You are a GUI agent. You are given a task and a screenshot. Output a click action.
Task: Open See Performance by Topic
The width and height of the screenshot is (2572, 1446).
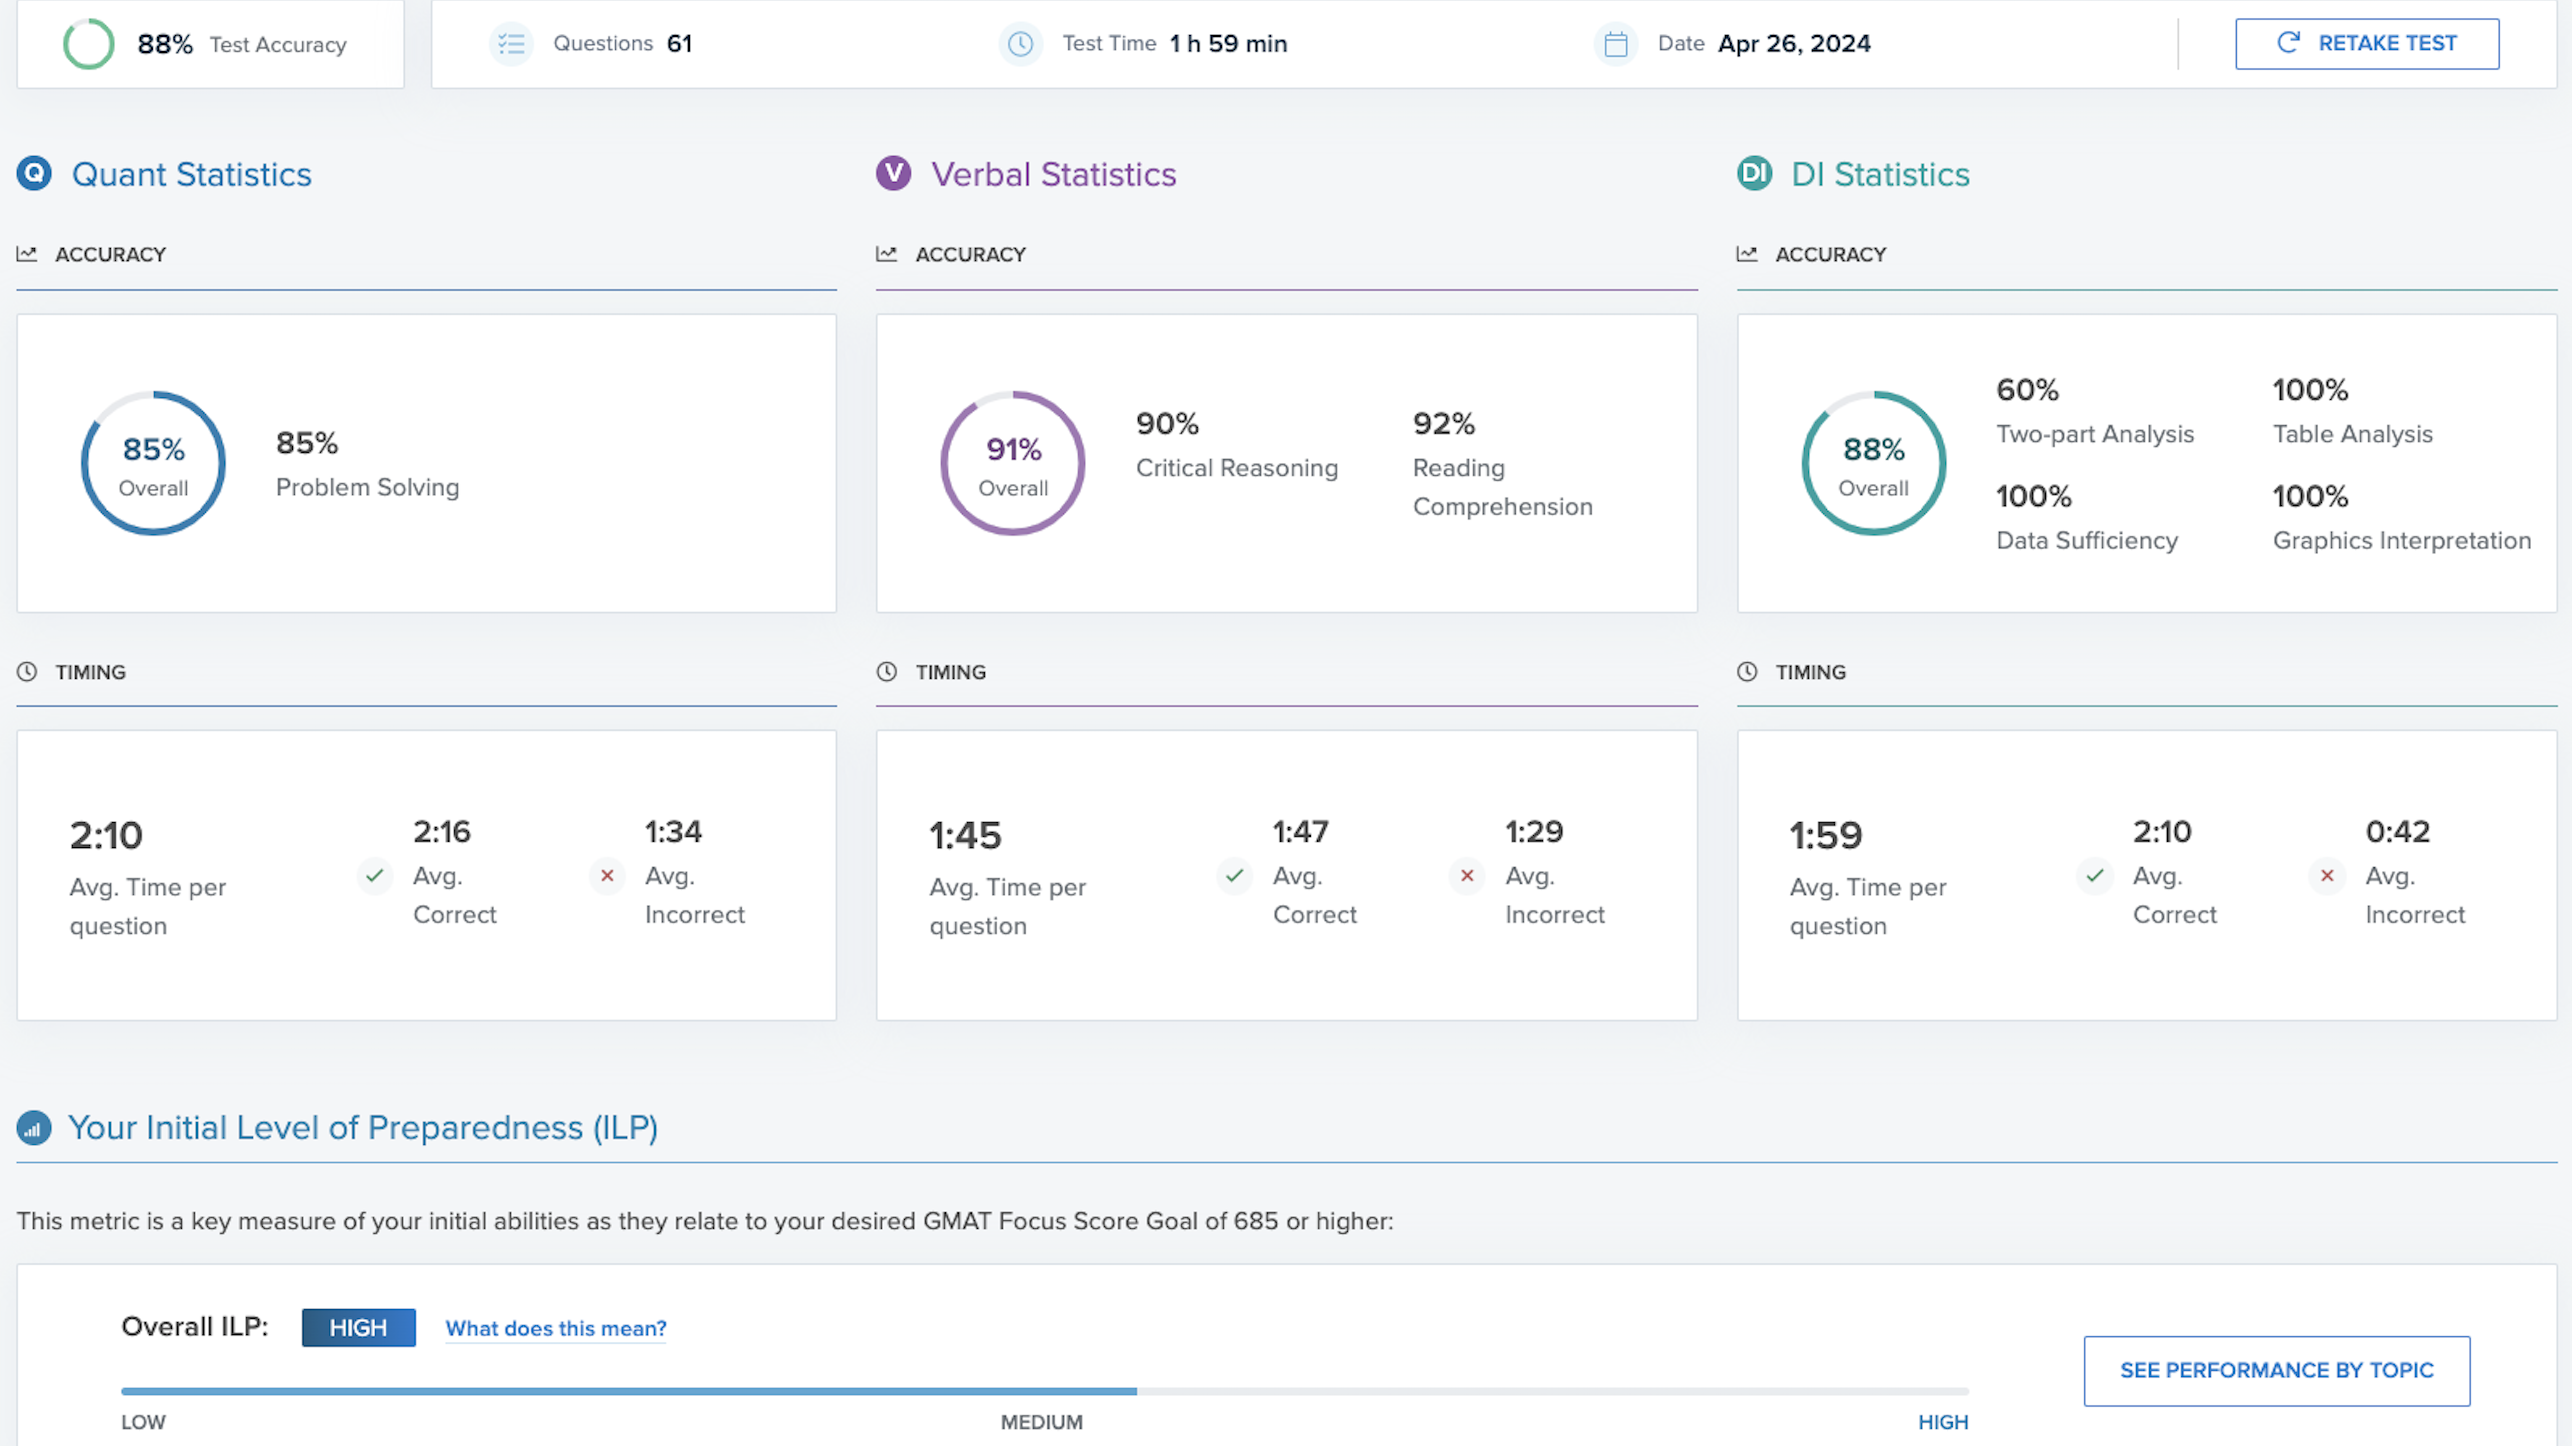[x=2276, y=1371]
